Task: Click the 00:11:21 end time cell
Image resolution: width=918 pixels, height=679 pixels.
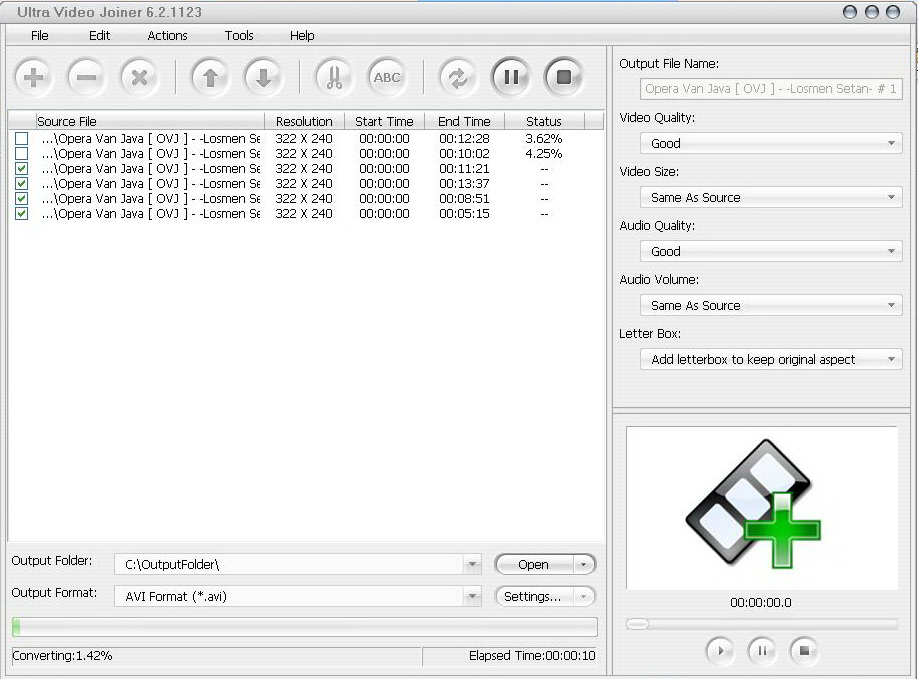Action: pos(464,169)
